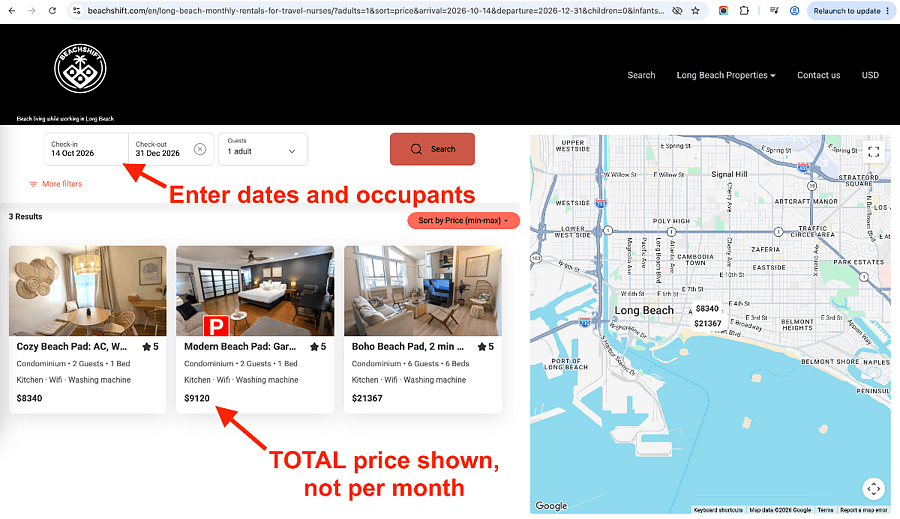Click the red Search button
Viewport: 900px width, 519px height.
432,149
